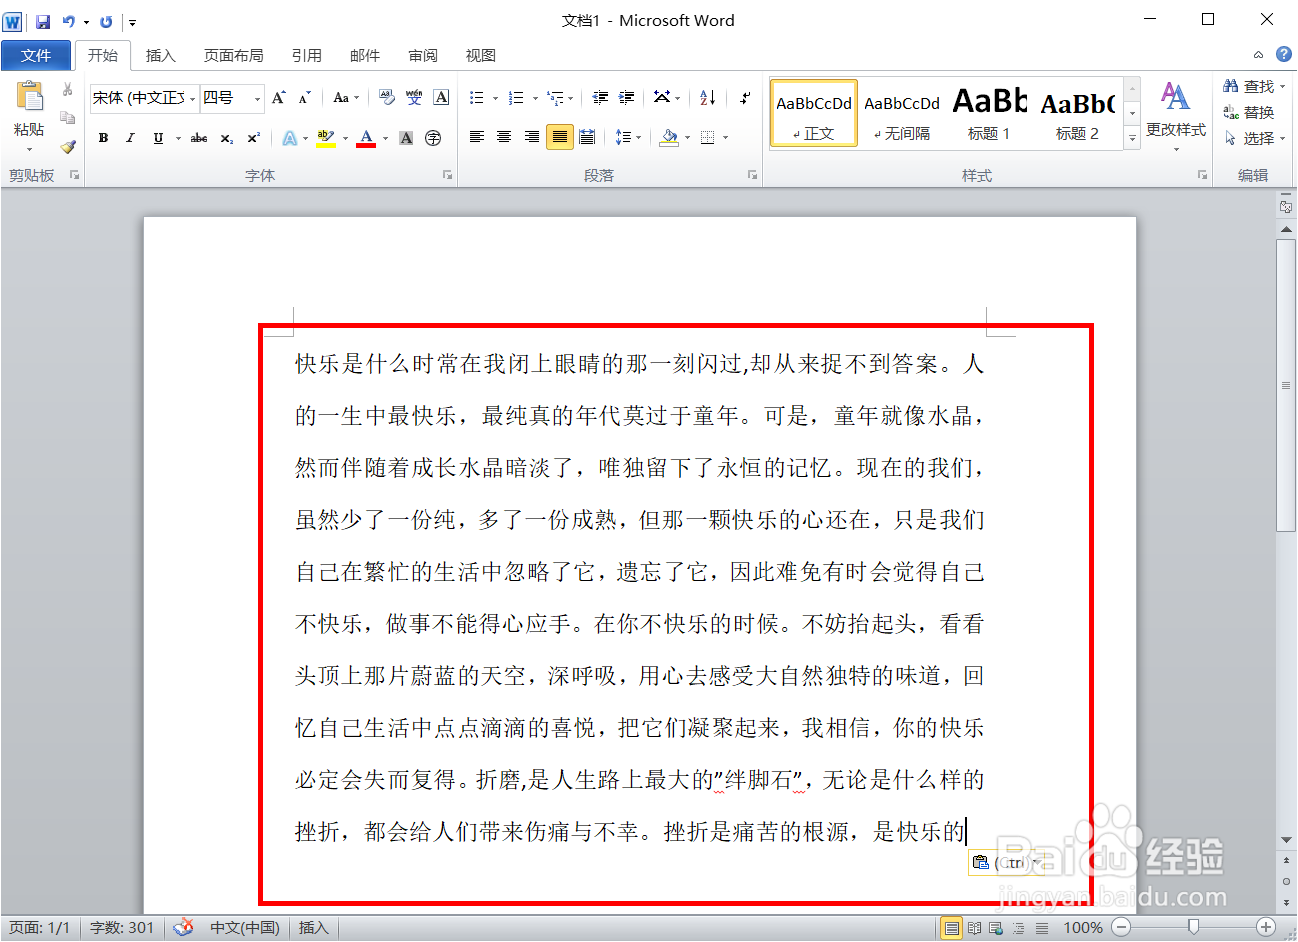Switch to the Mailings (邮件) tab
The height and width of the screenshot is (942, 1298).
(x=365, y=55)
